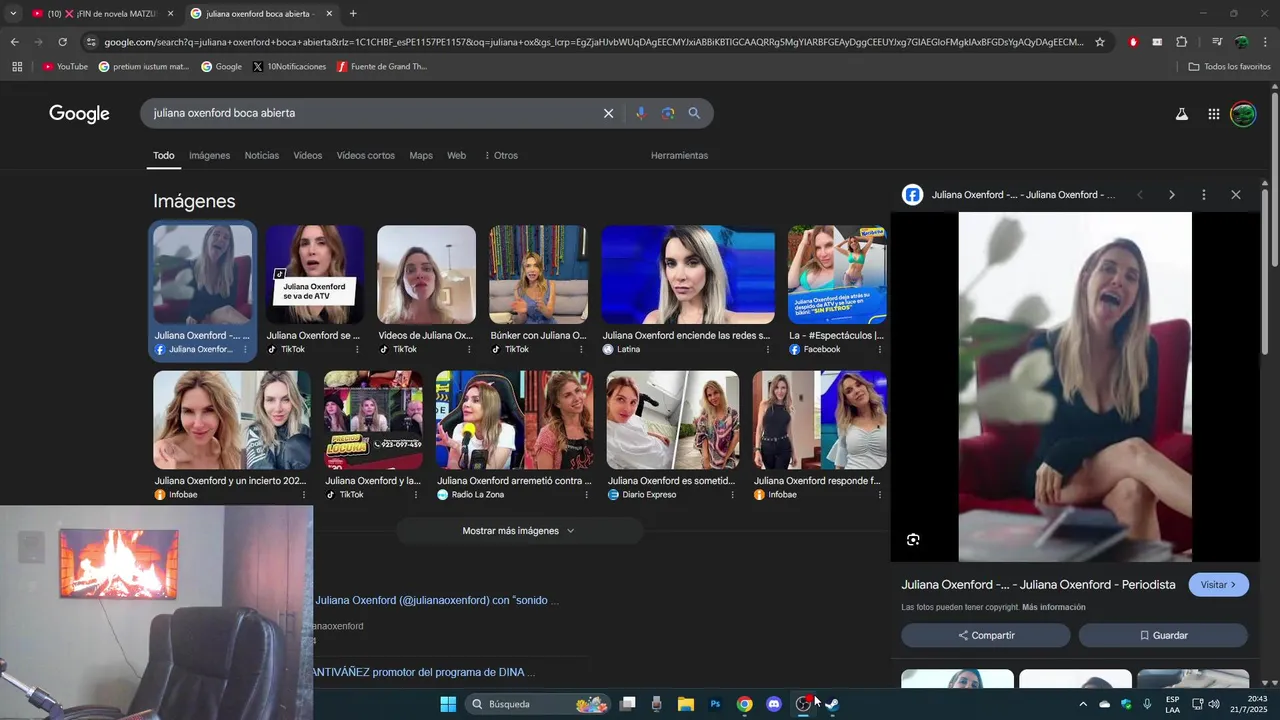Open YouTube bookmark
The width and height of the screenshot is (1280, 720).
coord(65,67)
